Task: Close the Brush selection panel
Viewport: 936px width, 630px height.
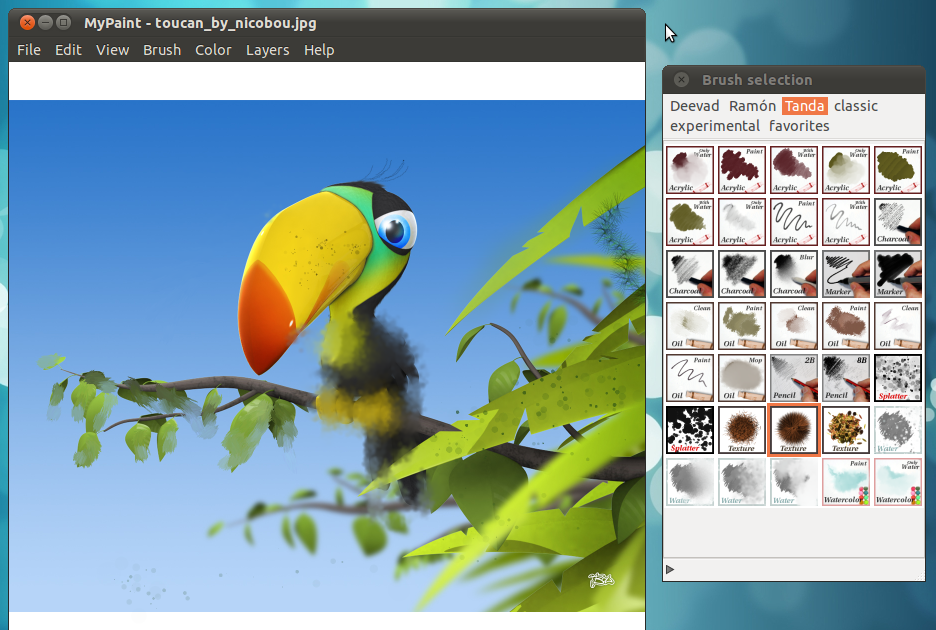Action: [681, 79]
